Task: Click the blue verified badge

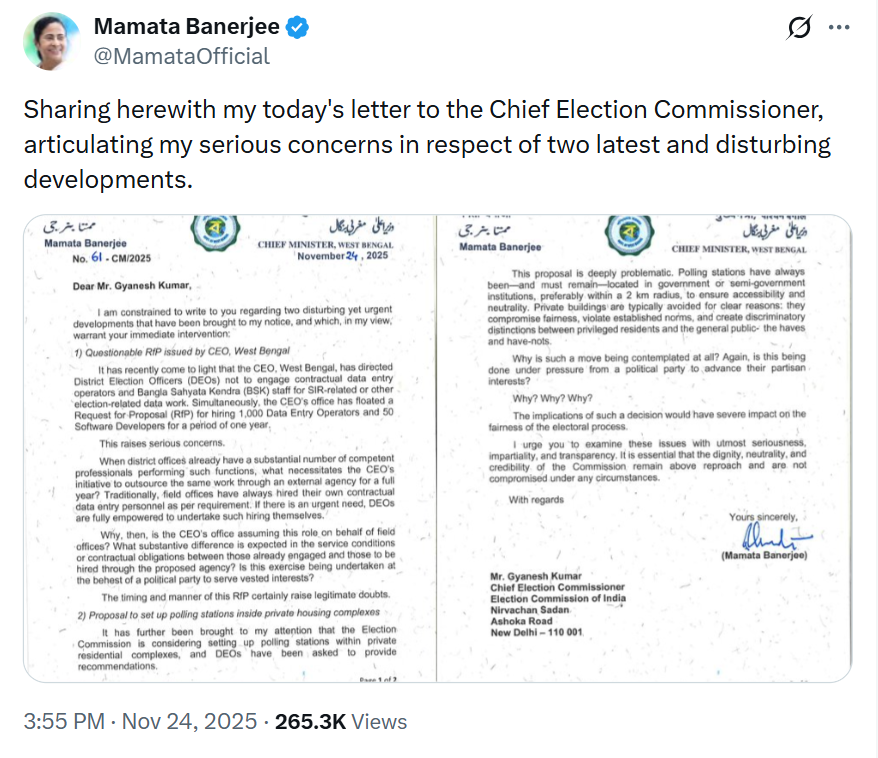Action: pos(297,28)
